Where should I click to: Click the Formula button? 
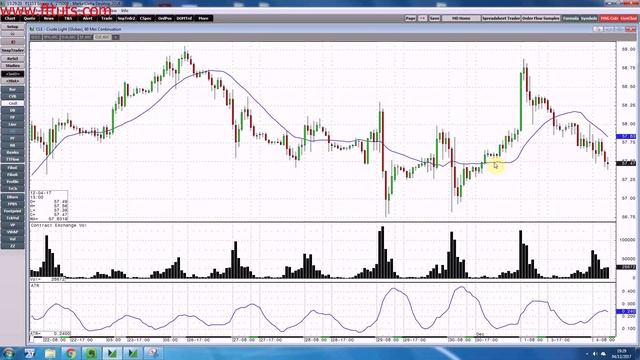click(571, 18)
